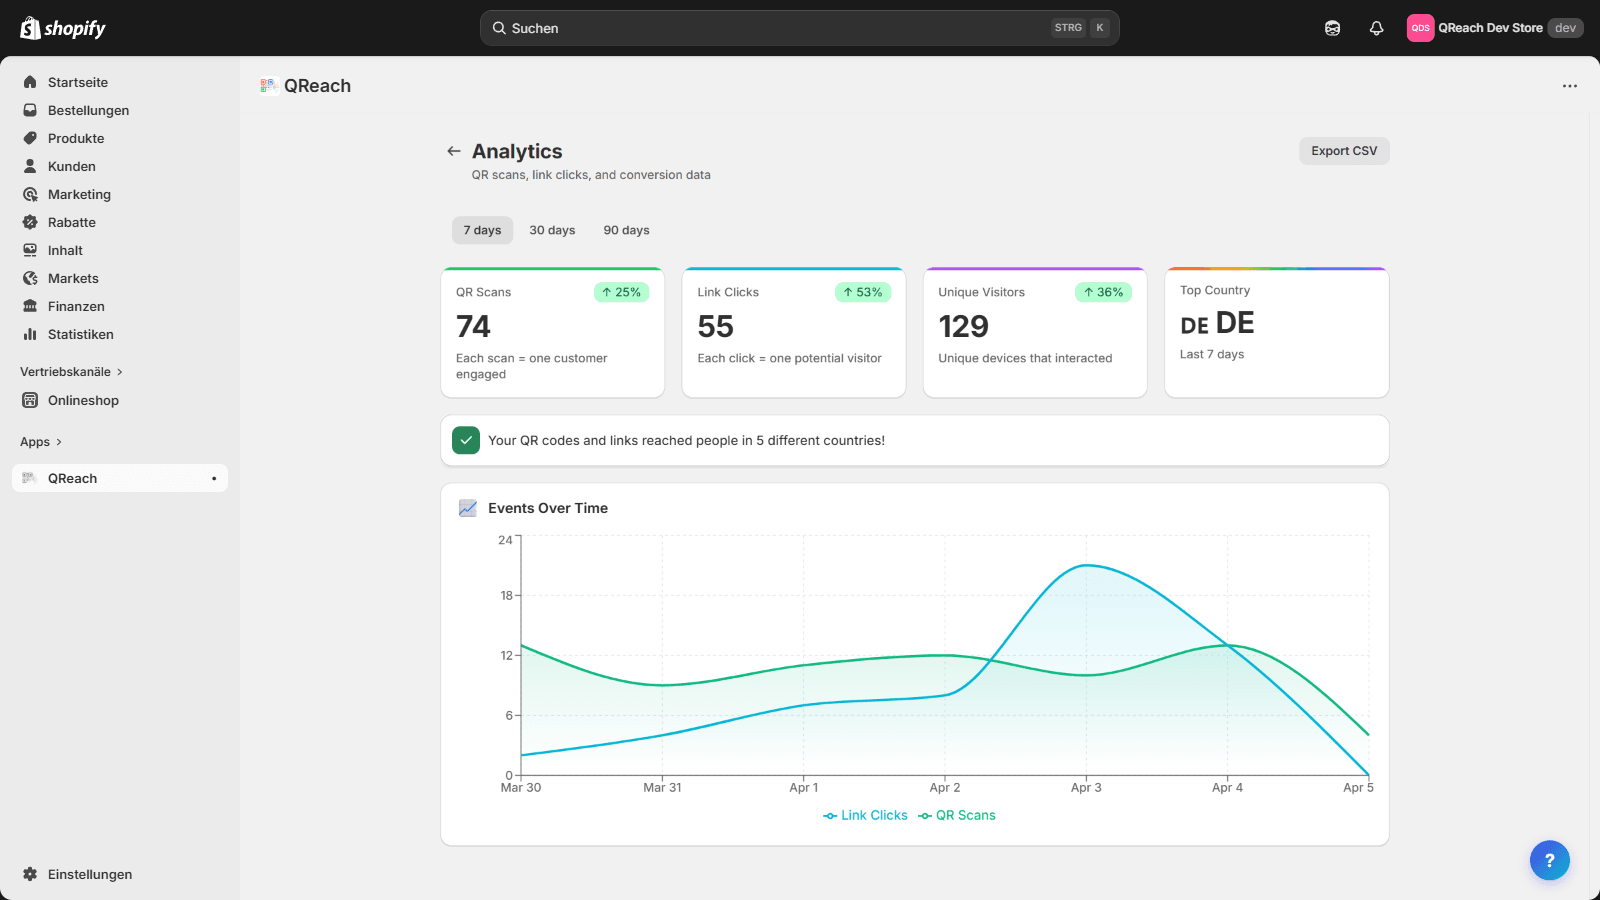Open Marketing in the sidebar

pyautogui.click(x=79, y=194)
